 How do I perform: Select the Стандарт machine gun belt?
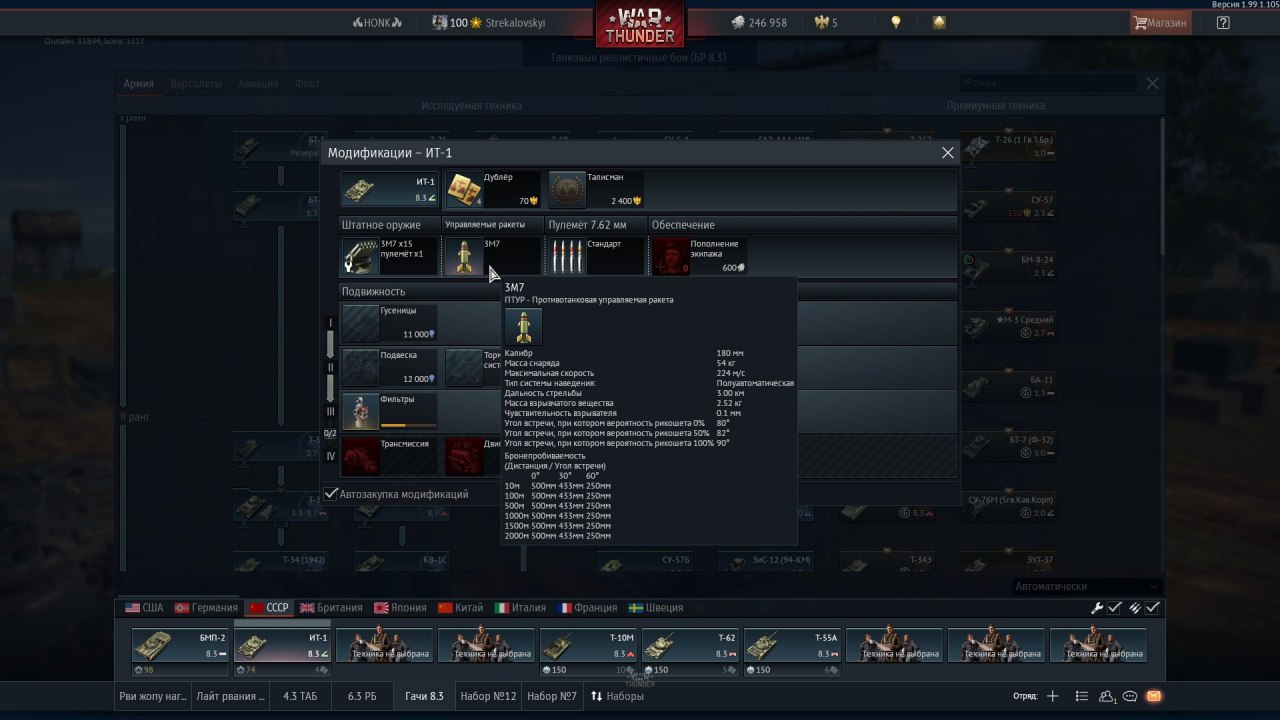point(596,256)
